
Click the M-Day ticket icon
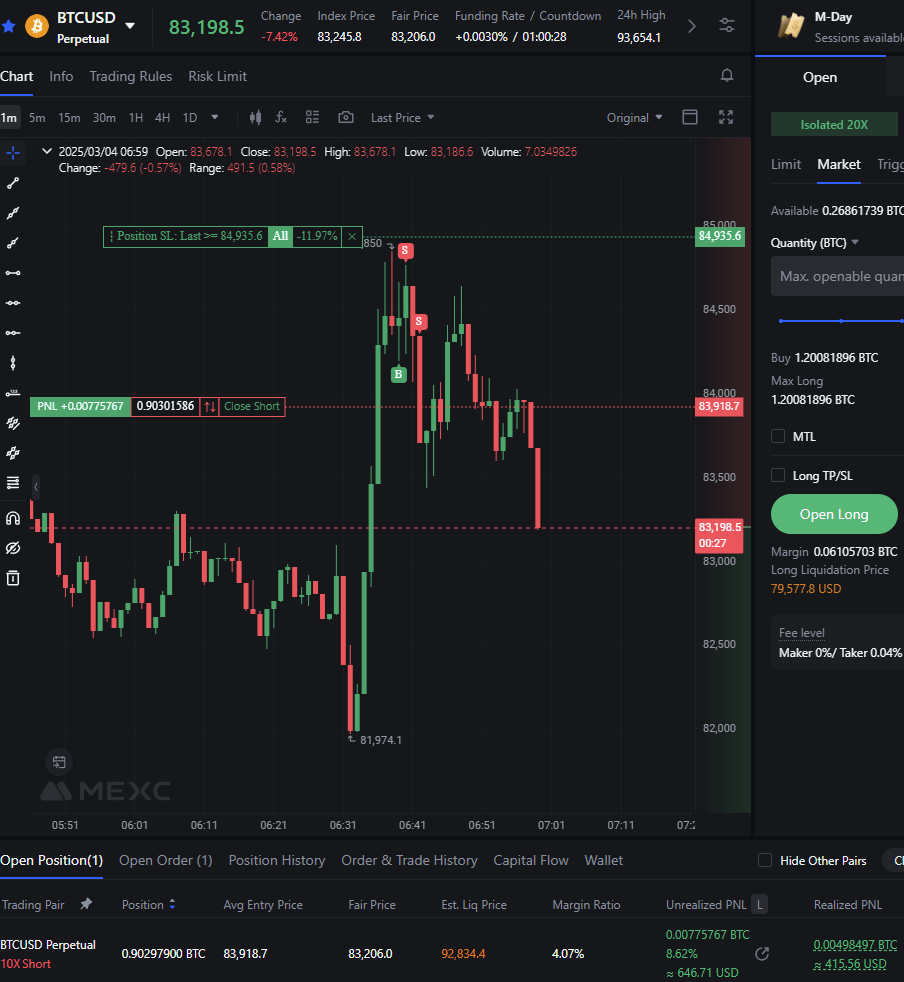[791, 26]
